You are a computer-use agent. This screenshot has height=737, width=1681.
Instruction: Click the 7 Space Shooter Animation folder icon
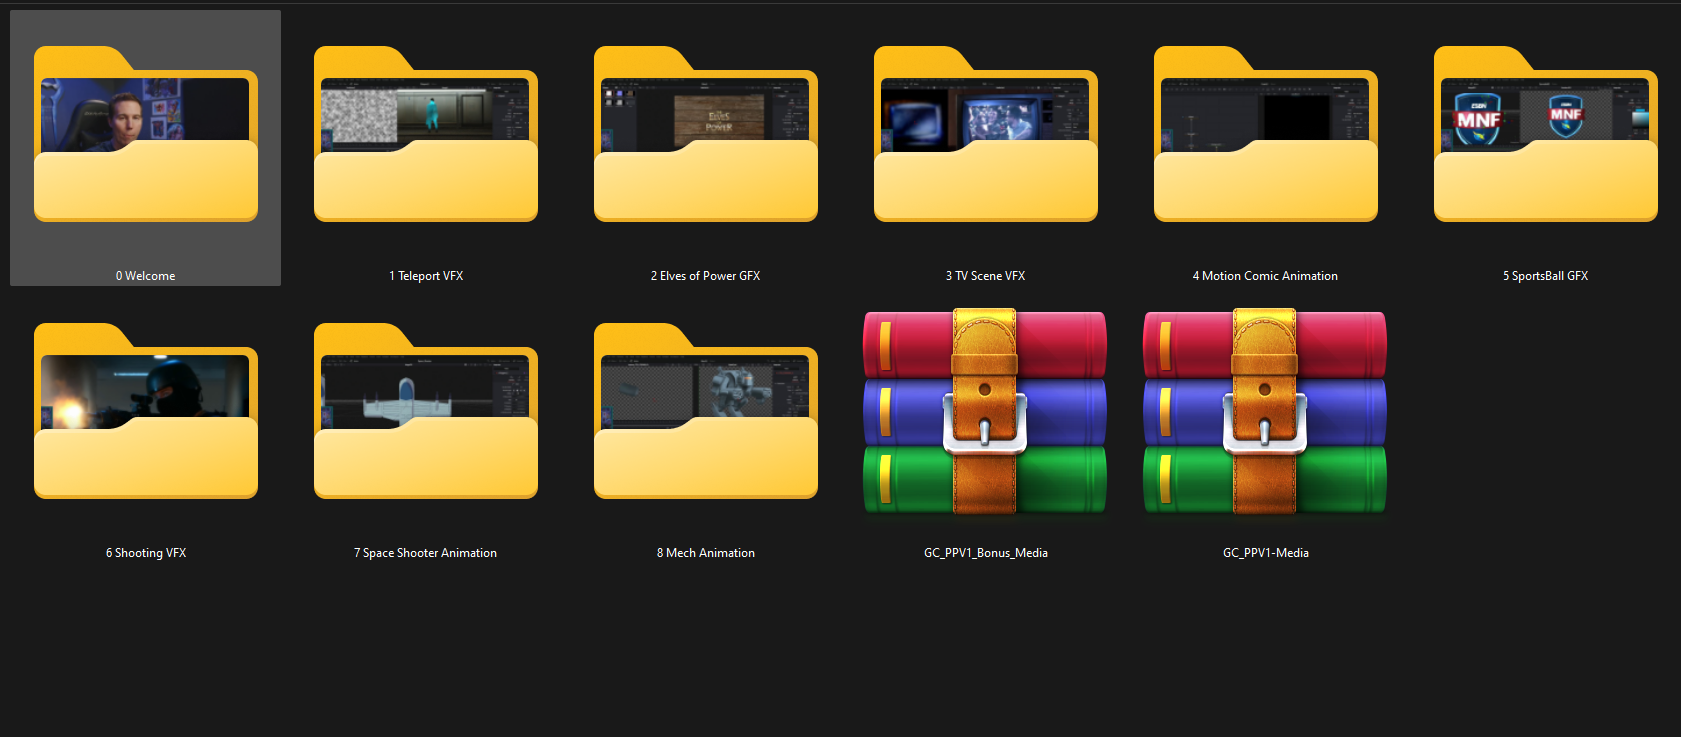426,412
